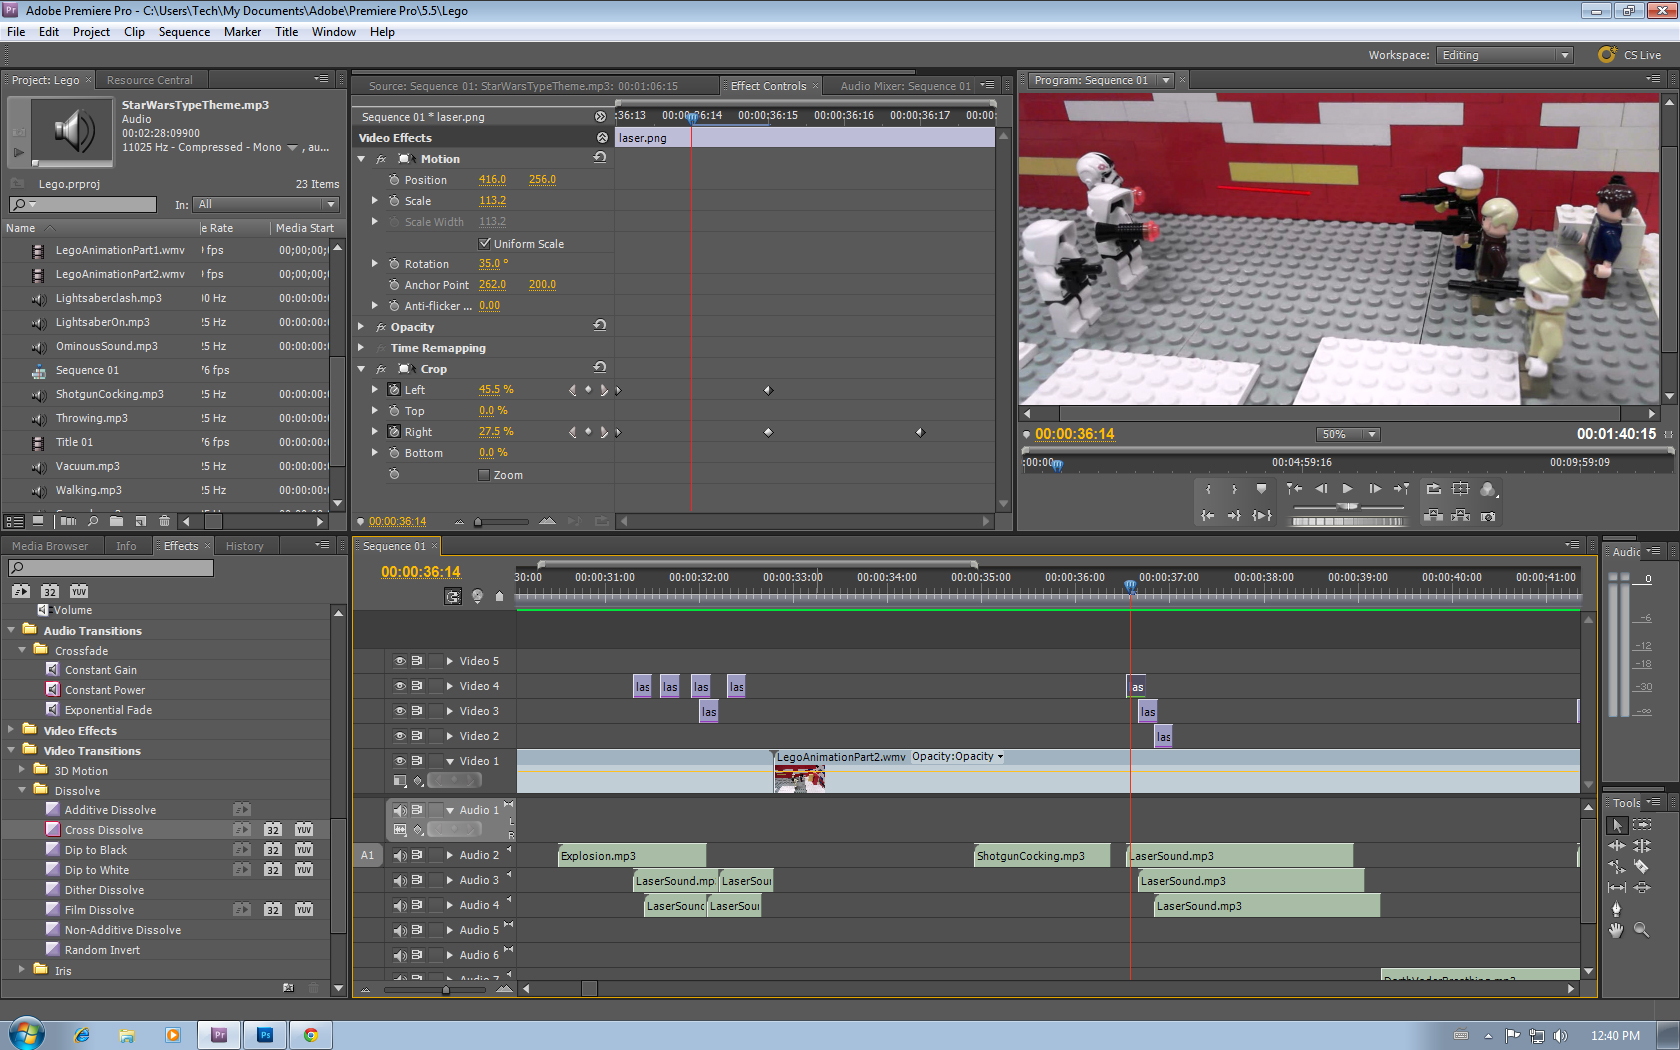Click the CS Live button
Screen dimensions: 1680x1050
(1630, 55)
